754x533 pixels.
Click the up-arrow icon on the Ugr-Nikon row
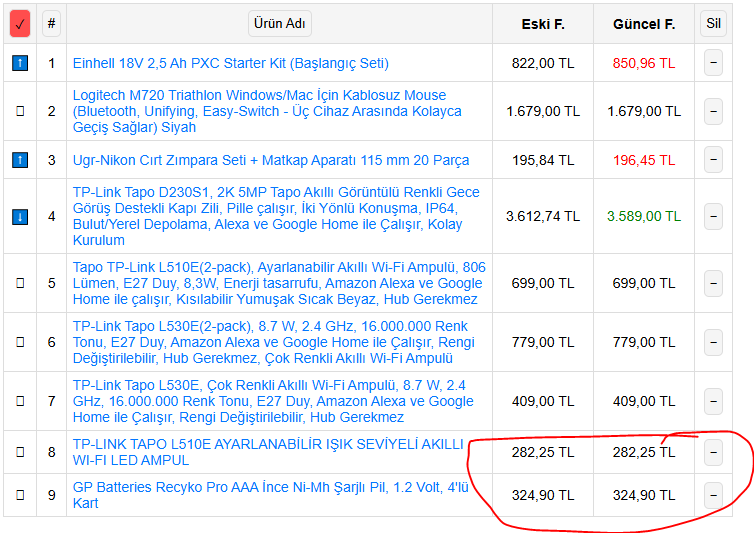[x=20, y=160]
